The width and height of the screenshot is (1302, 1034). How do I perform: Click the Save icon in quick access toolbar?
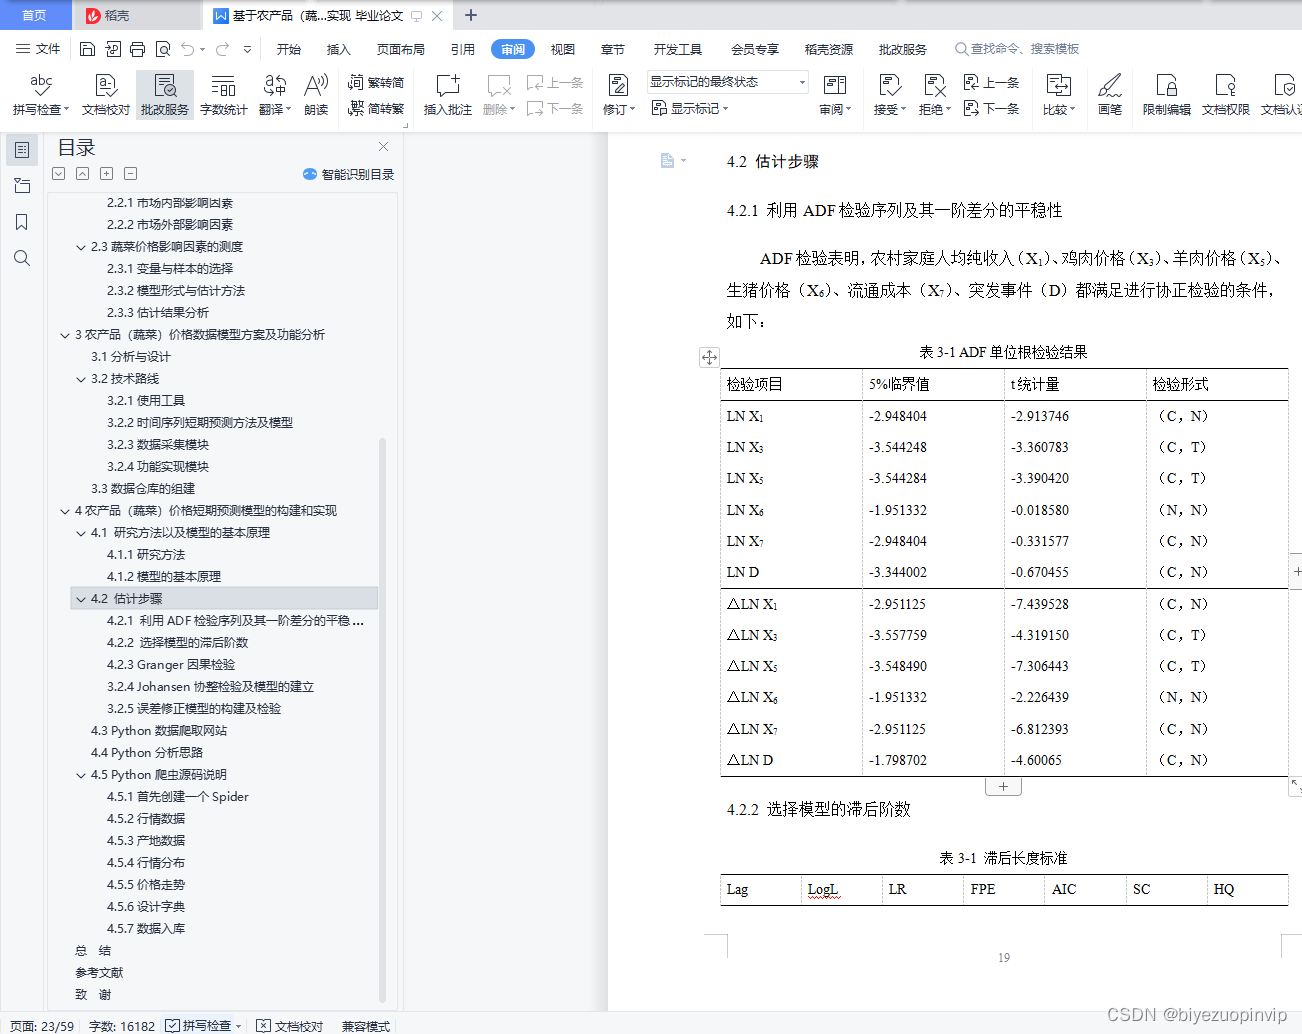(87, 49)
